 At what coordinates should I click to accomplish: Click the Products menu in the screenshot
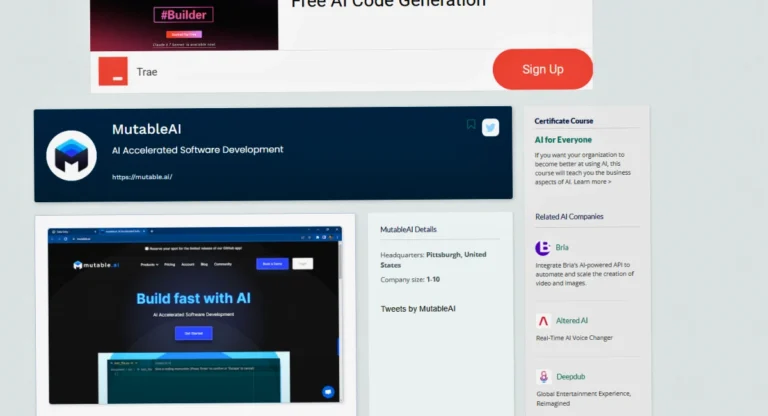coord(149,265)
